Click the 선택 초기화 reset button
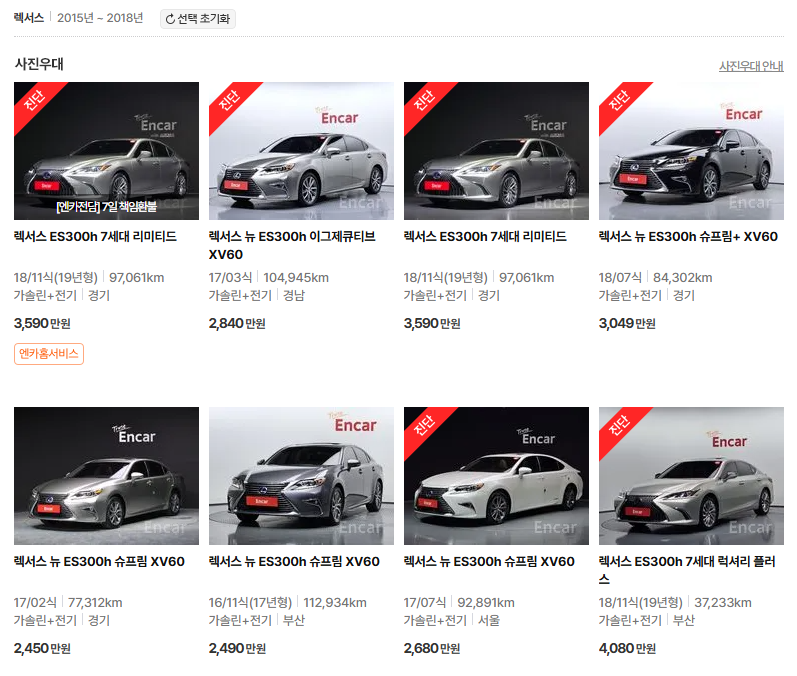The image size is (797, 676). point(198,19)
